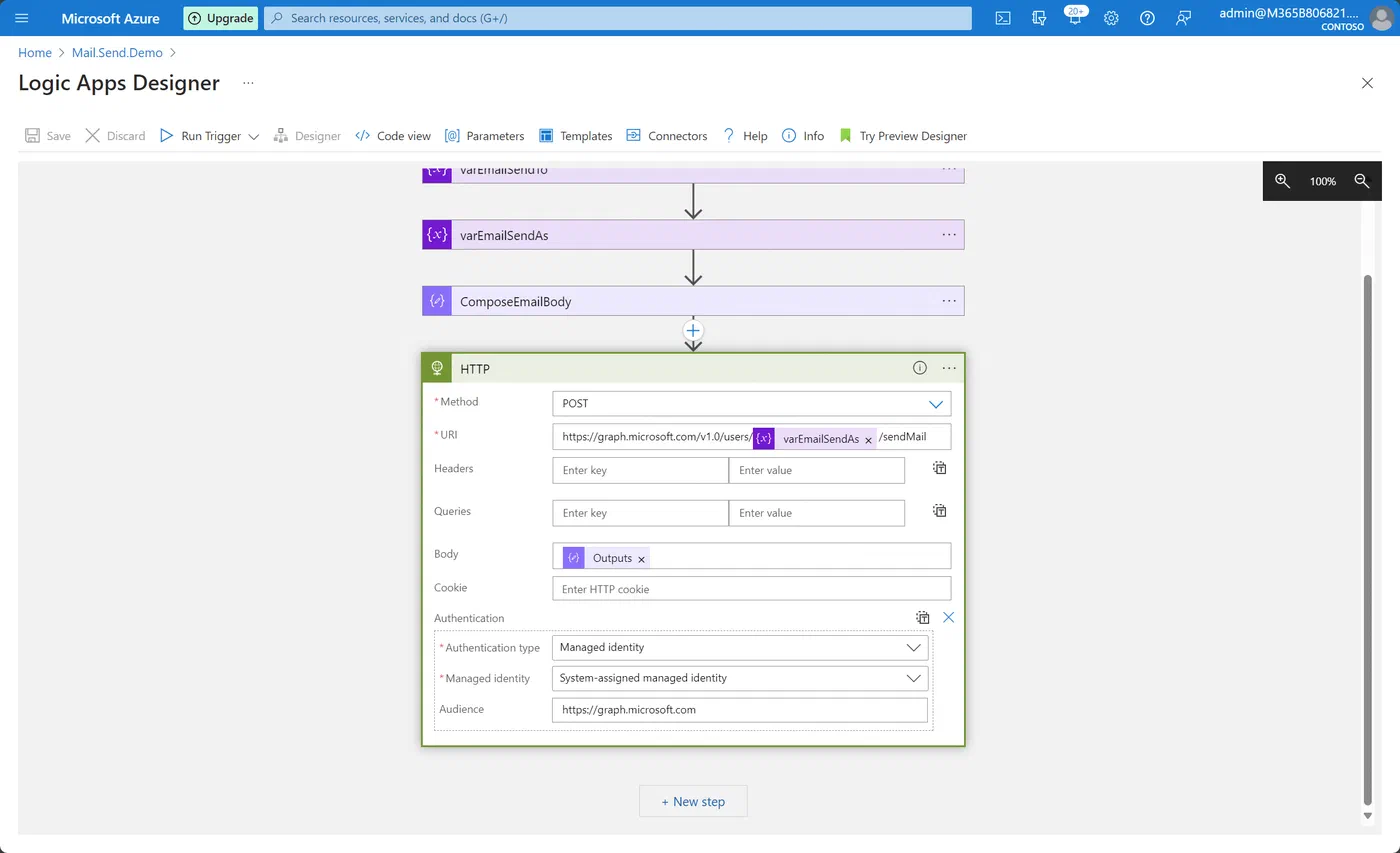
Task: Open notifications bell icon
Action: click(1075, 18)
